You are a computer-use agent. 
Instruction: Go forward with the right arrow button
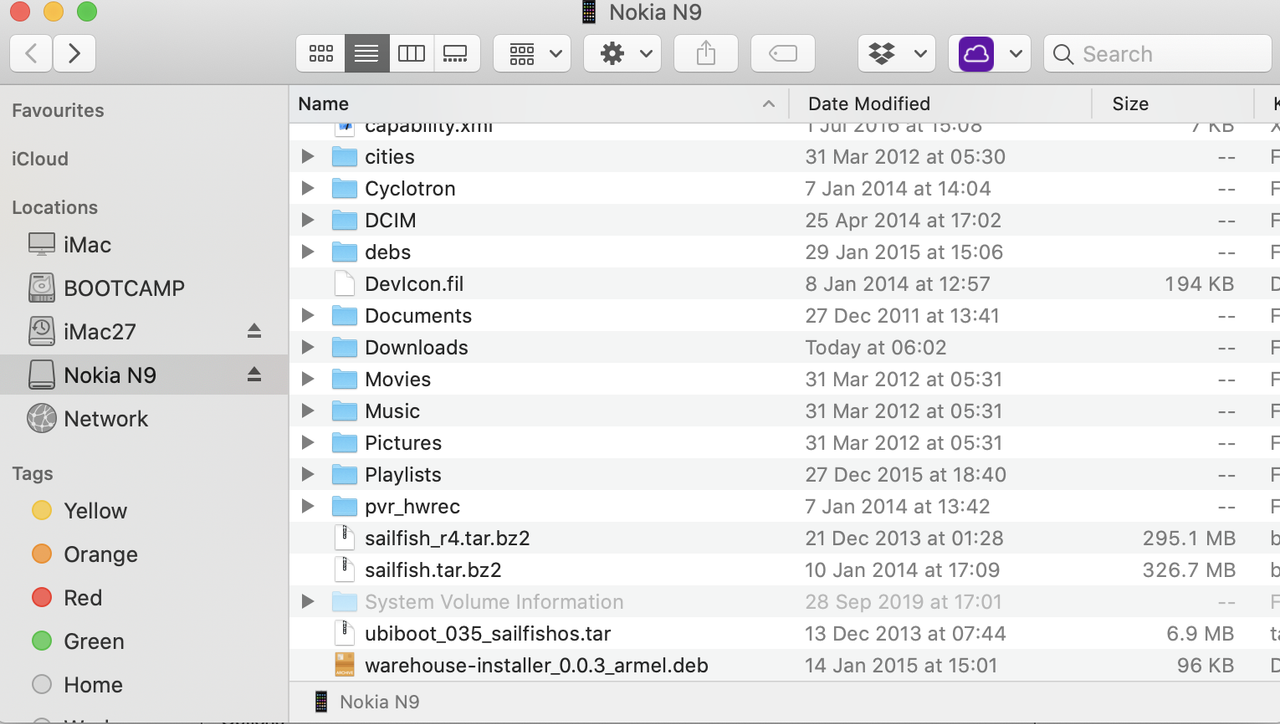click(75, 54)
